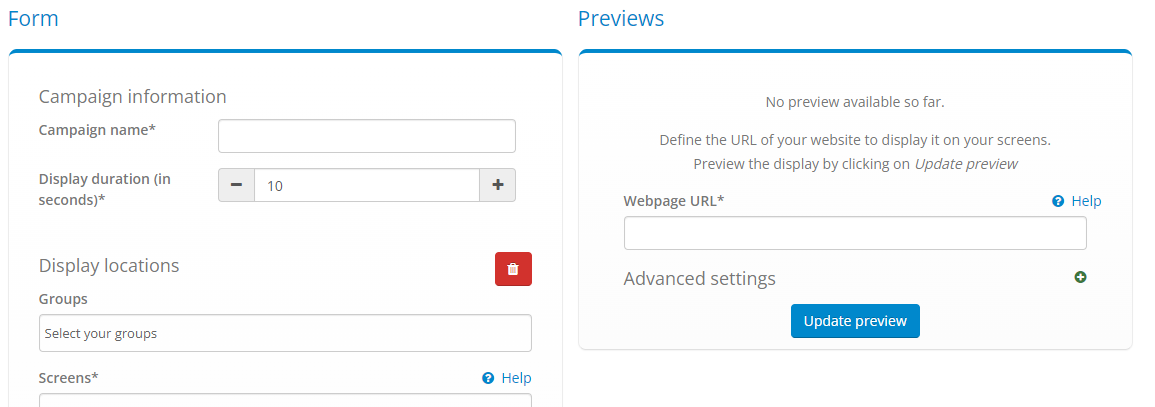
Task: Click the minus icon to decrease display duration
Action: pos(236,185)
